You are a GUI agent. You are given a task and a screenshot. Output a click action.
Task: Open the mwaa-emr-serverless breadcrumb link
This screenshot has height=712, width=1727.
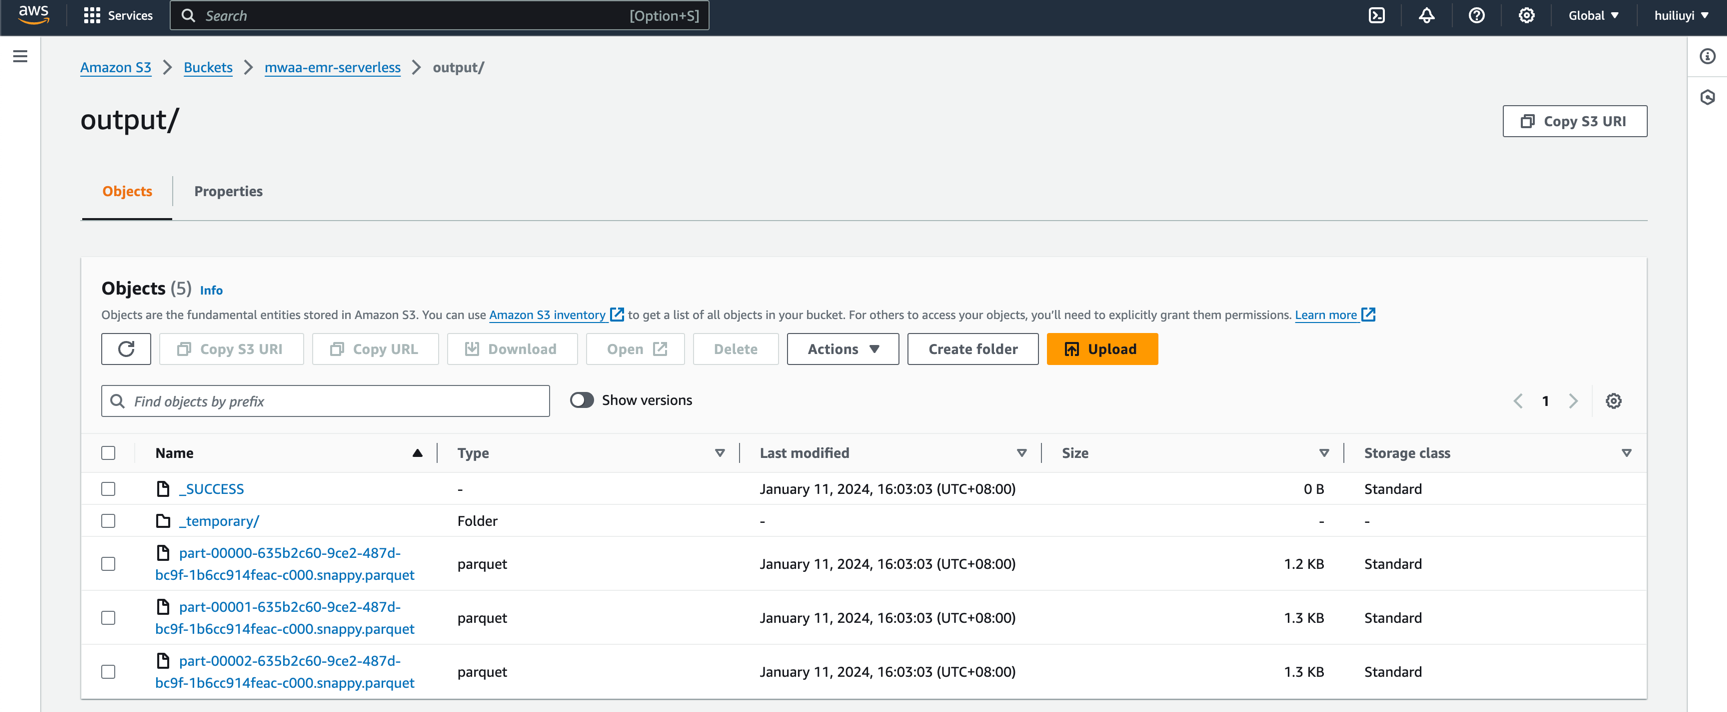(332, 67)
